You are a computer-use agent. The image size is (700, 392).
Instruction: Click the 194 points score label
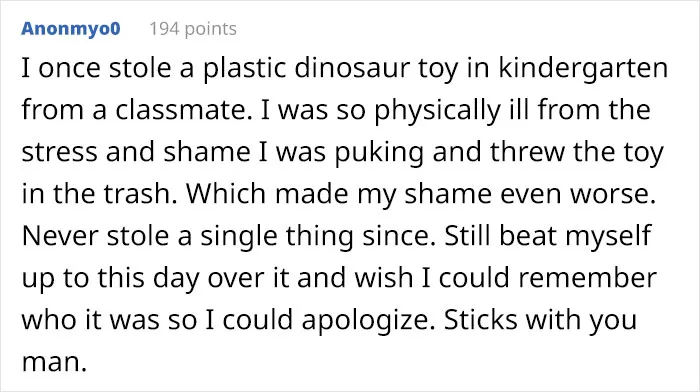(x=193, y=29)
